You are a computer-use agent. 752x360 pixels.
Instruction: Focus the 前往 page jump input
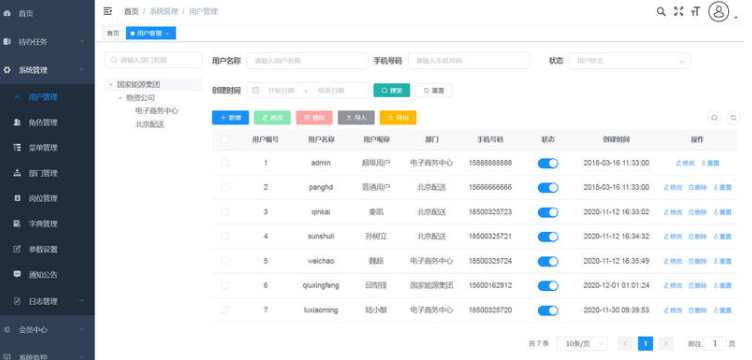tap(715, 344)
